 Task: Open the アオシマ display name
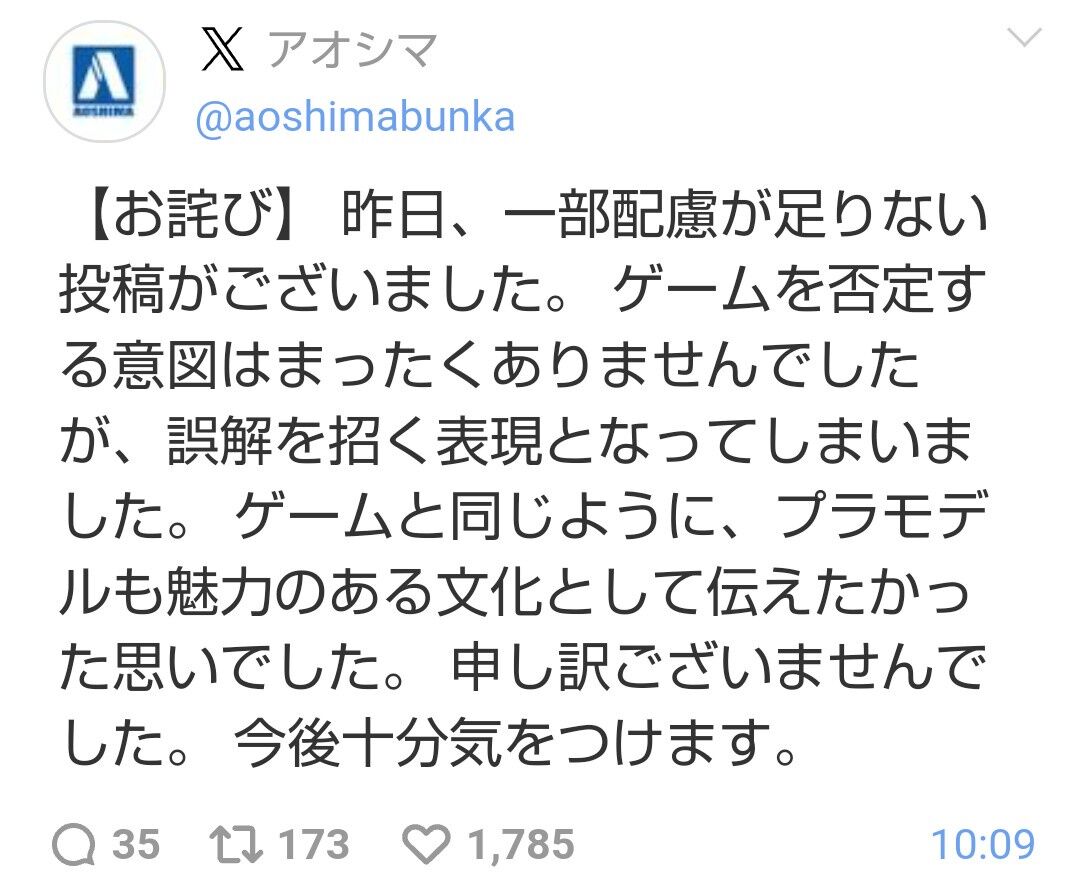(x=350, y=49)
